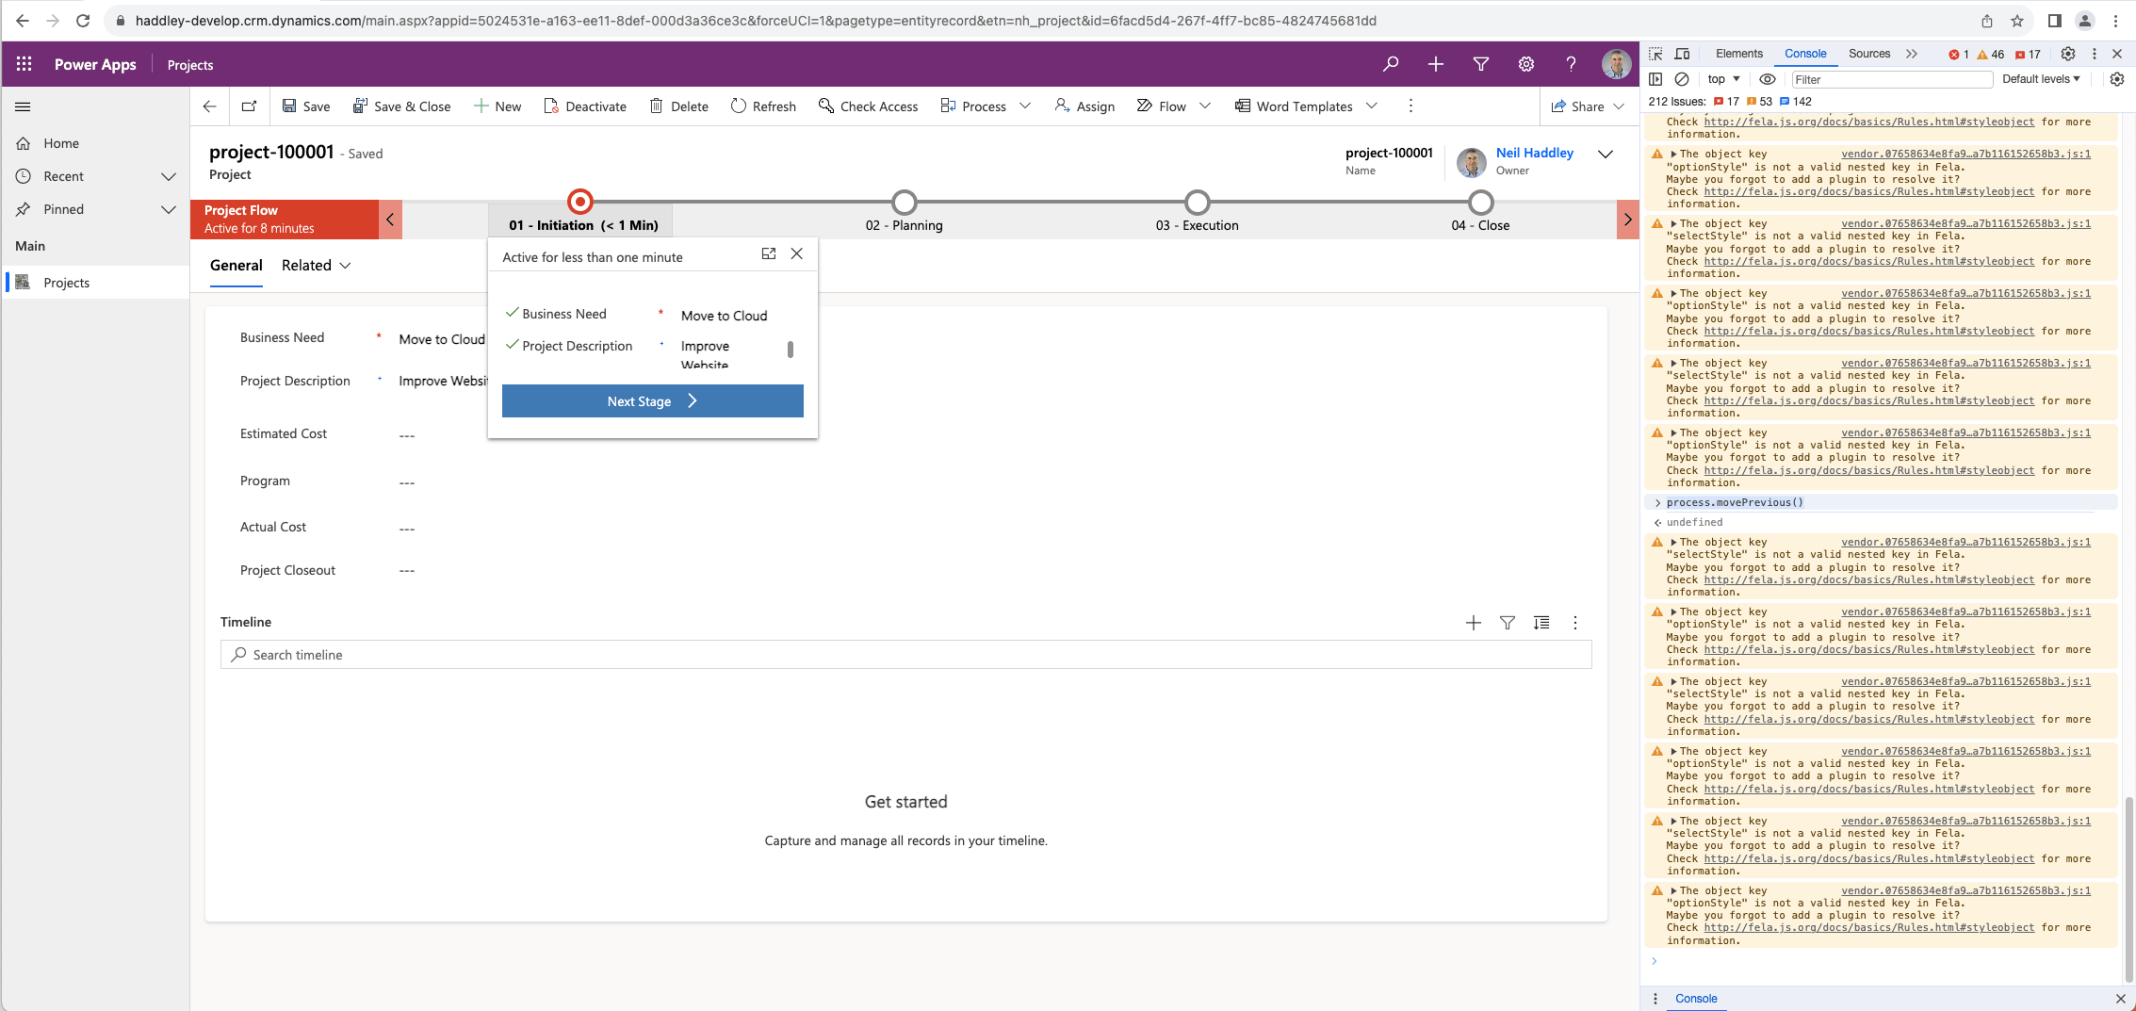
Task: Toggle DevTools device toolbar icon
Action: 1682,54
